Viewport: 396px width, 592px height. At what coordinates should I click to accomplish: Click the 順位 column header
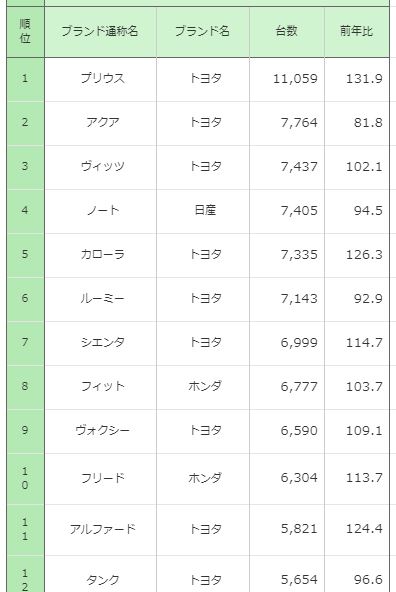click(25, 32)
